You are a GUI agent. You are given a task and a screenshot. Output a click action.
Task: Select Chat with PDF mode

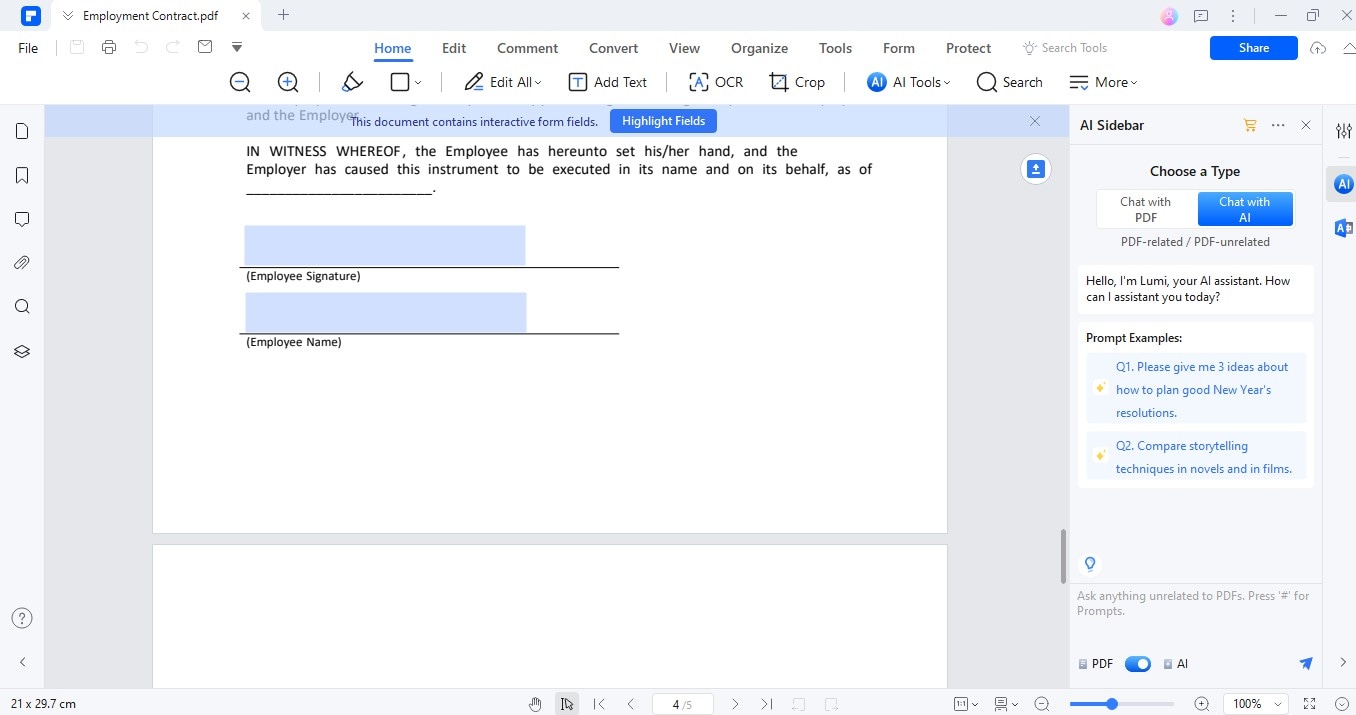pyautogui.click(x=1146, y=209)
